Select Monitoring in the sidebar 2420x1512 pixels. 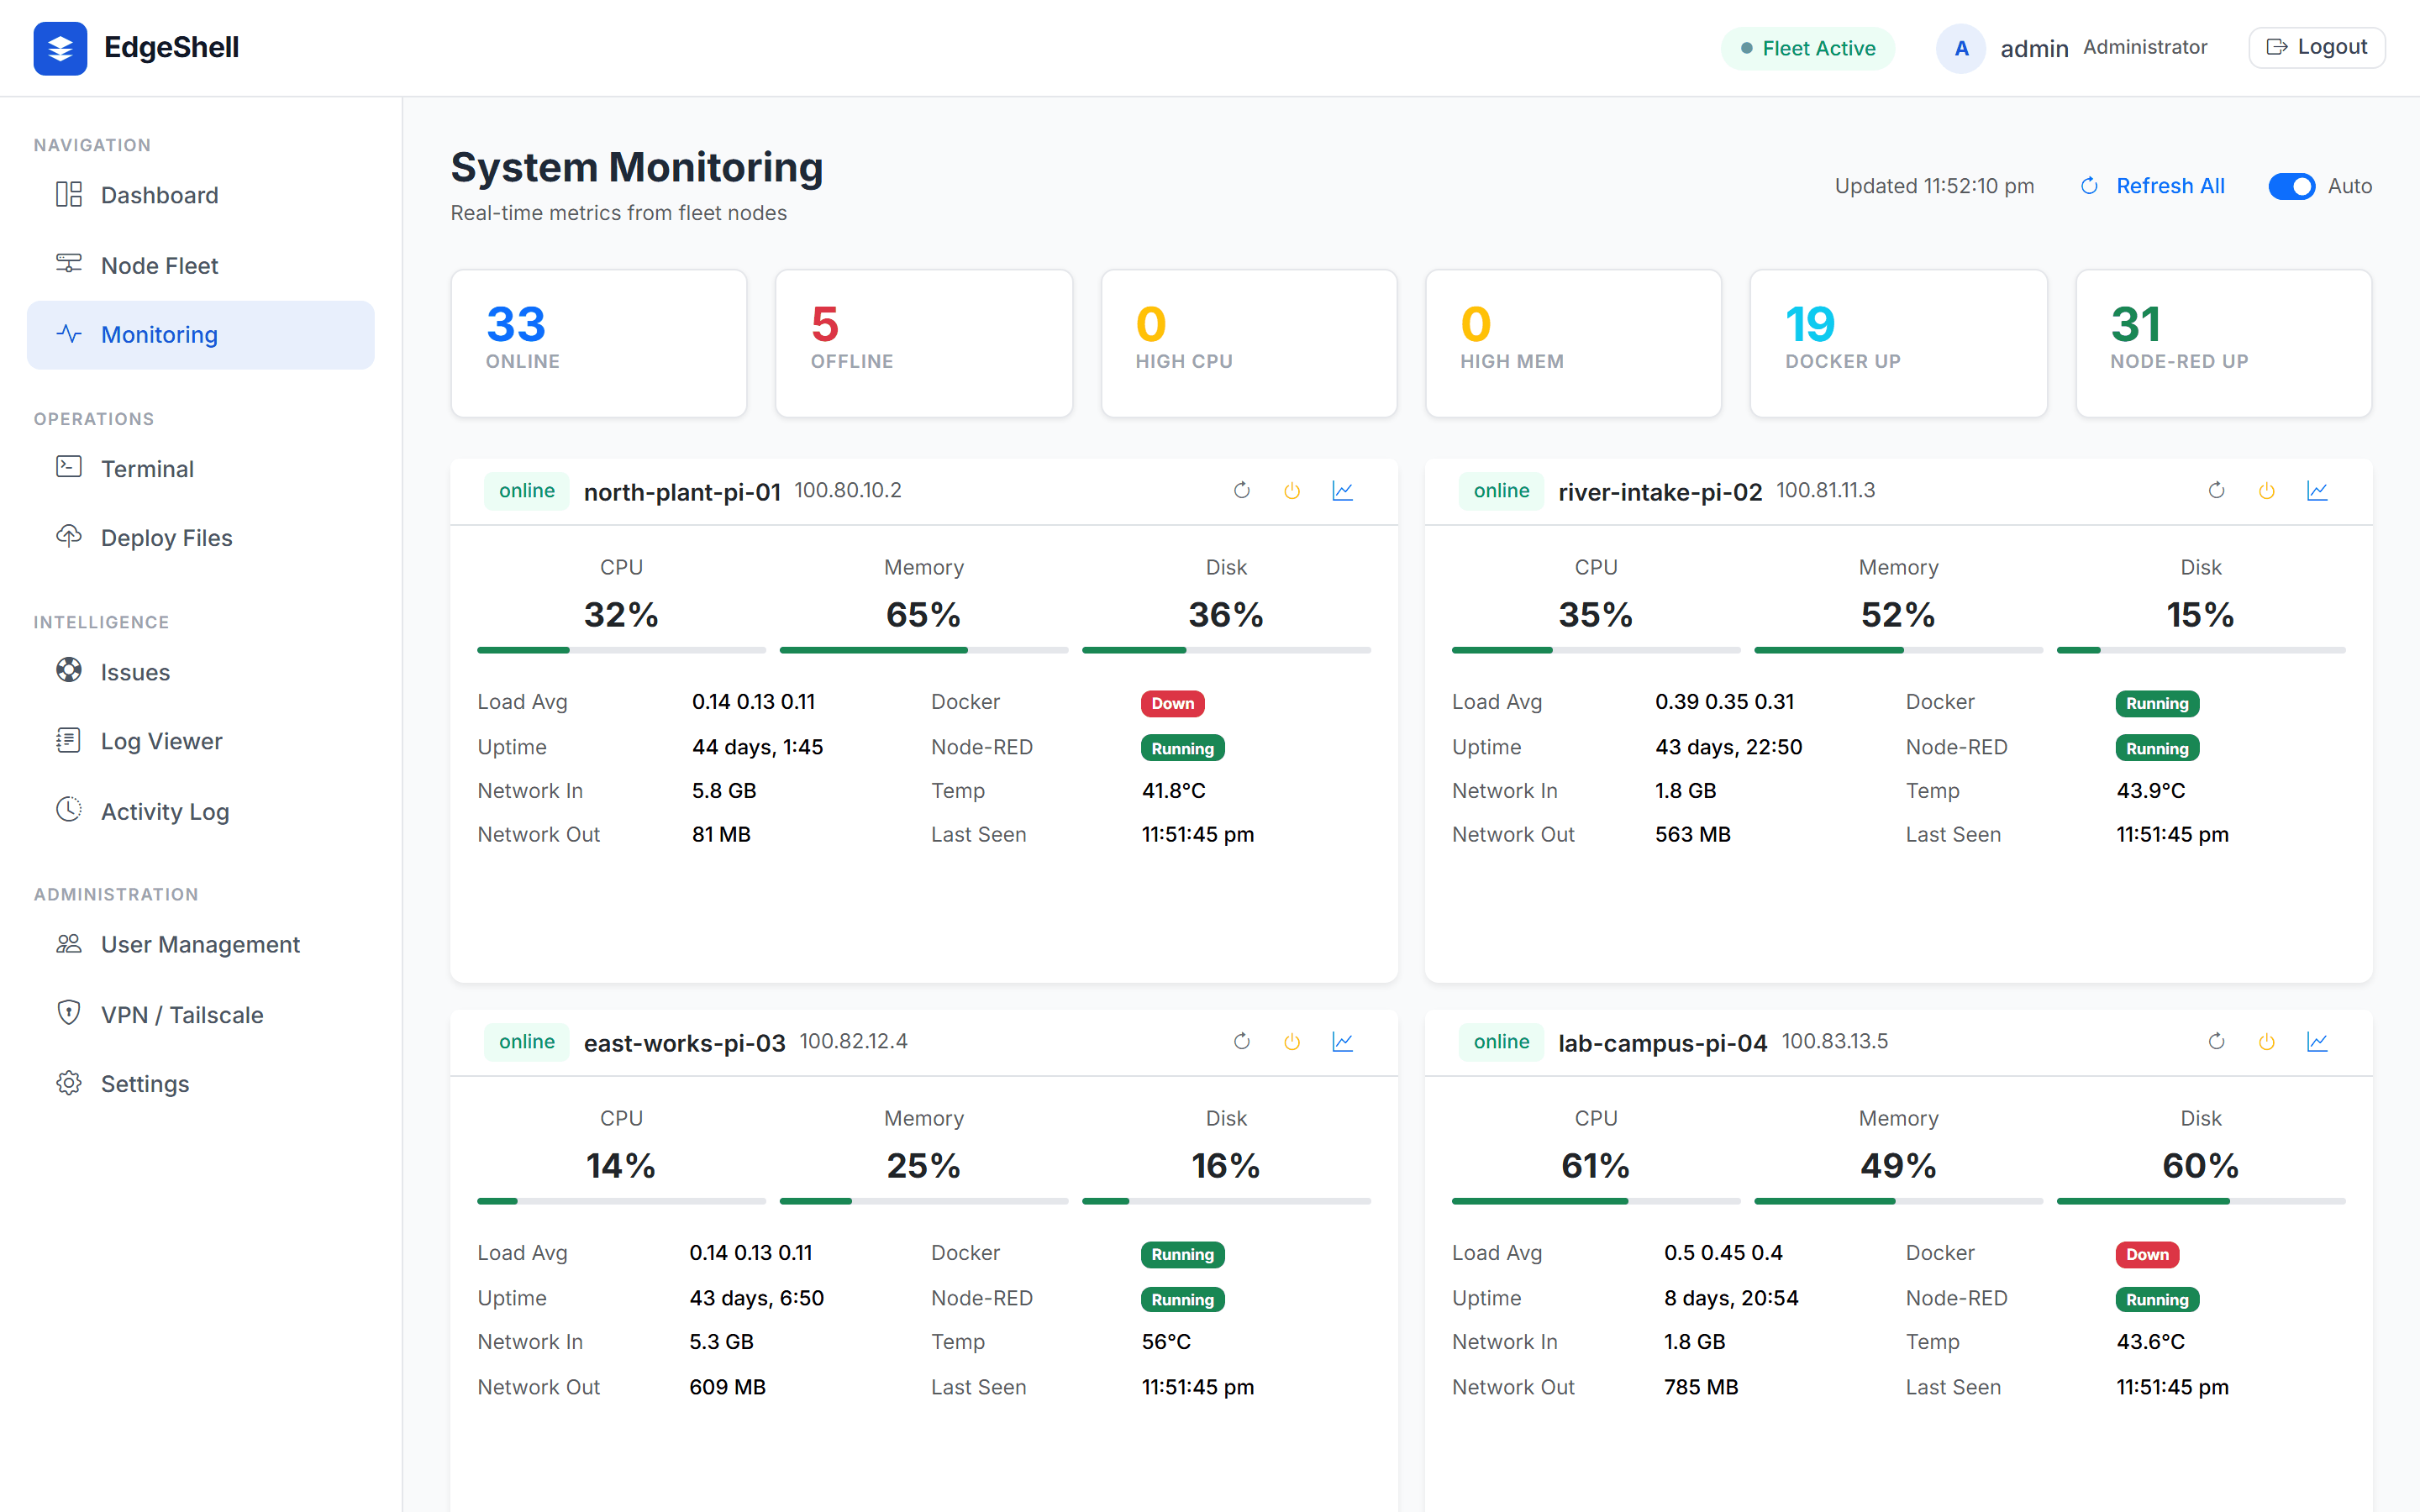pos(200,334)
